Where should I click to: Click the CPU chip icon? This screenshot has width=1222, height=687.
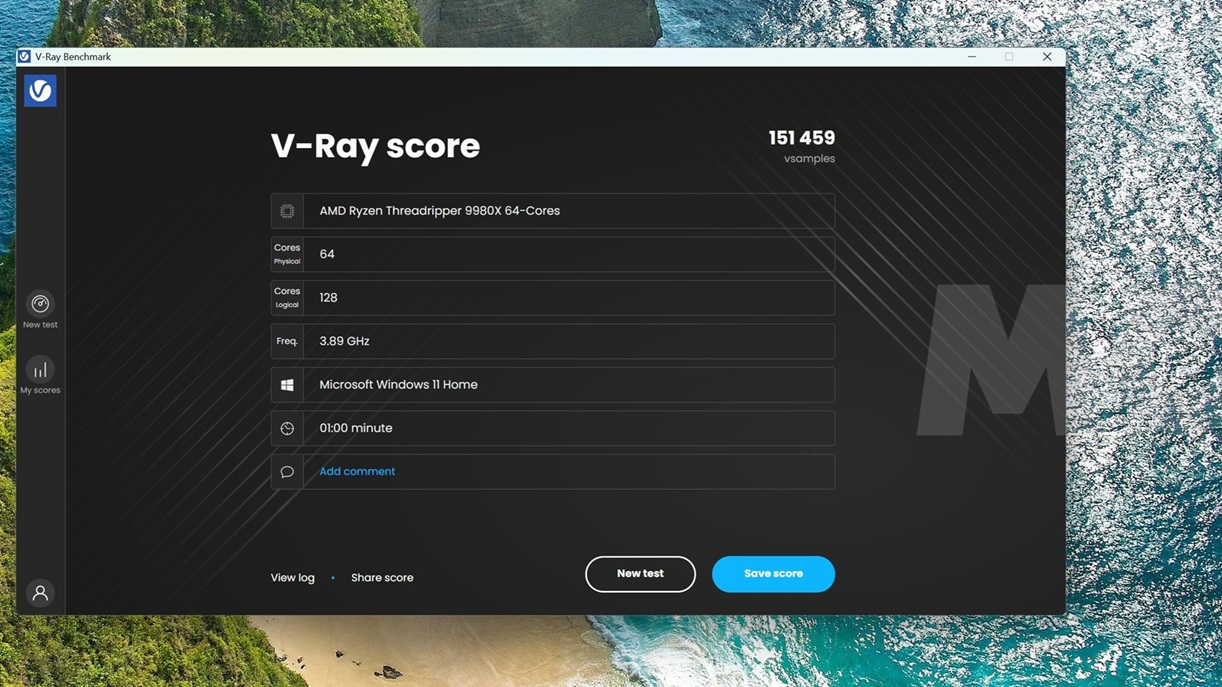tap(287, 211)
